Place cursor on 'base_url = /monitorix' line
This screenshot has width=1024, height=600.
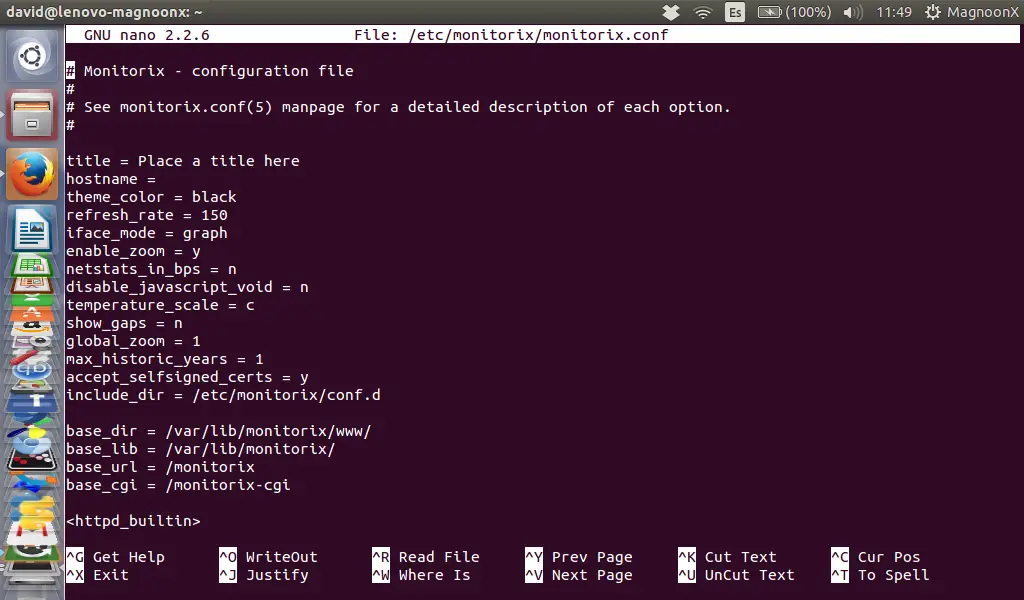[x=160, y=467]
